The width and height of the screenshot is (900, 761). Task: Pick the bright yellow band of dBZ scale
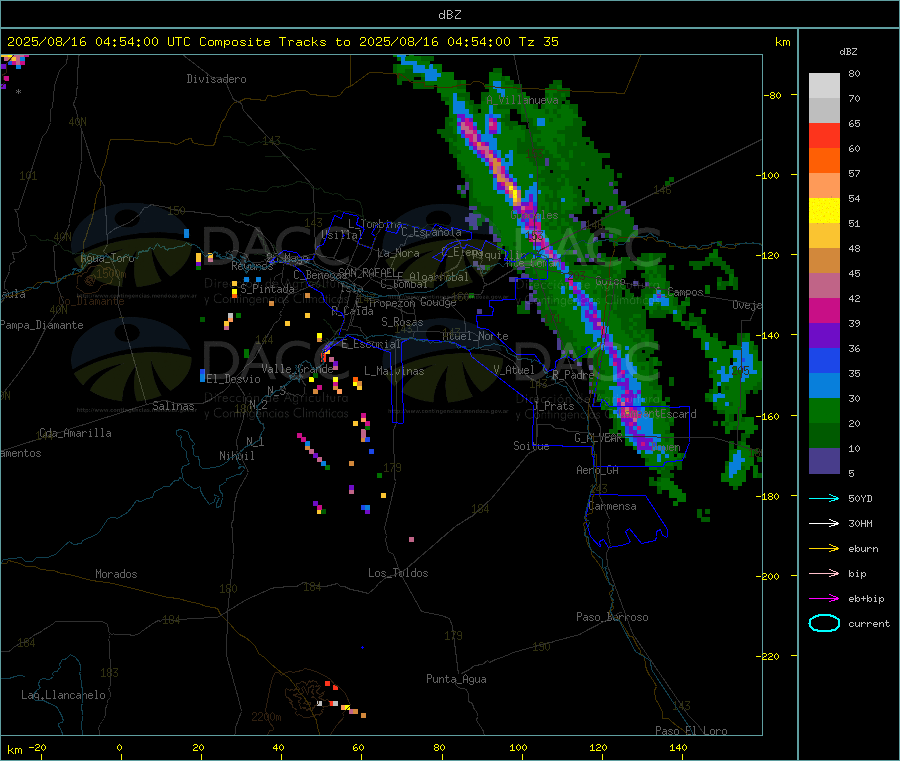tap(824, 211)
